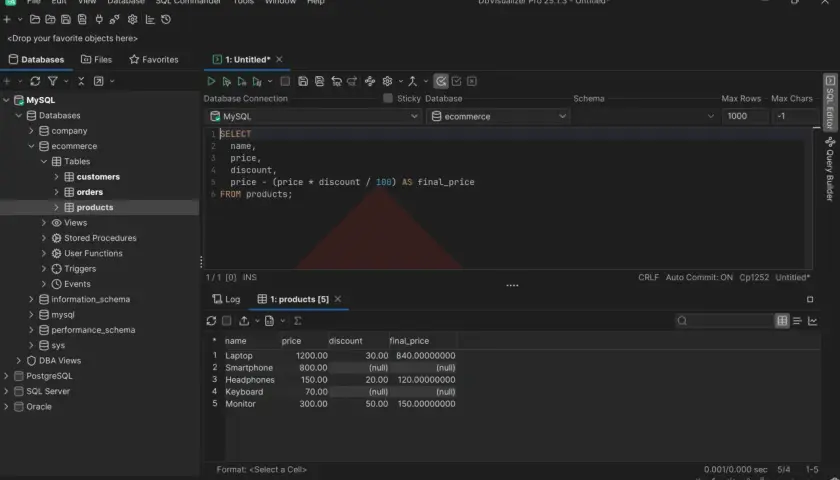Refresh the Databases tree
Screen dimensions: 840x480
35,81
